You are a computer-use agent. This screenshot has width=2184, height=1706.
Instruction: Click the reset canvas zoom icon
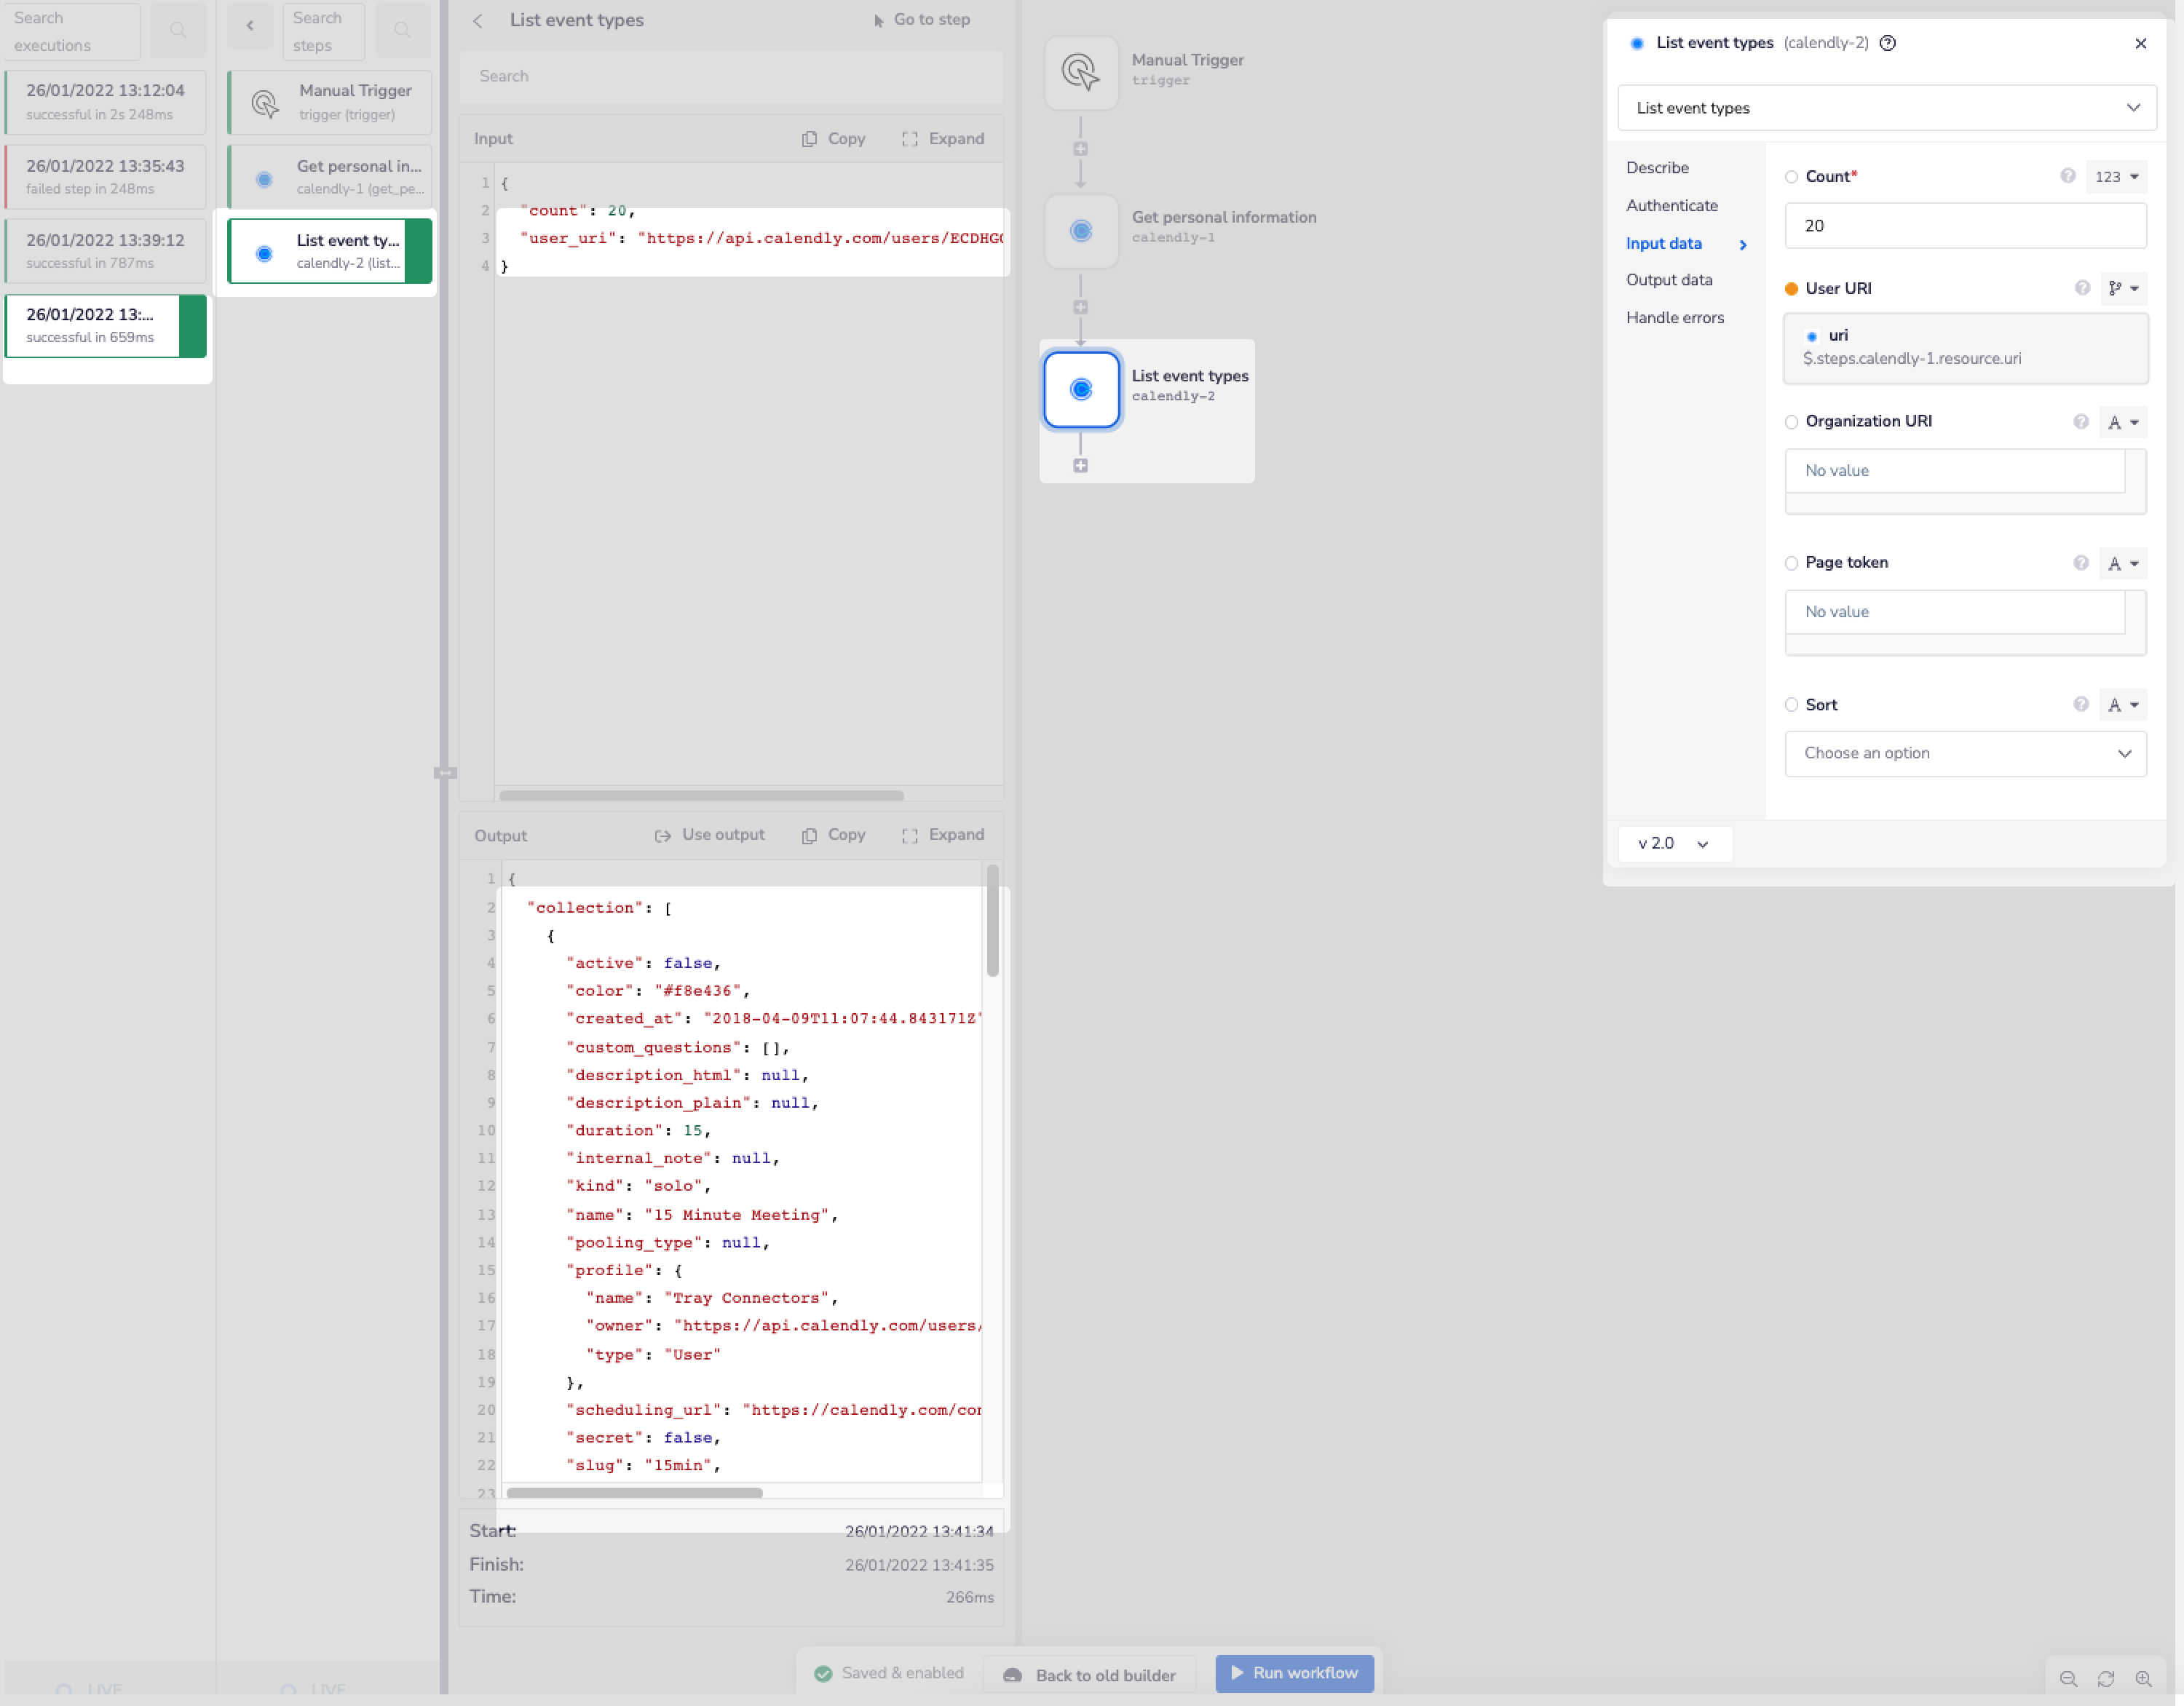pyautogui.click(x=2106, y=1678)
